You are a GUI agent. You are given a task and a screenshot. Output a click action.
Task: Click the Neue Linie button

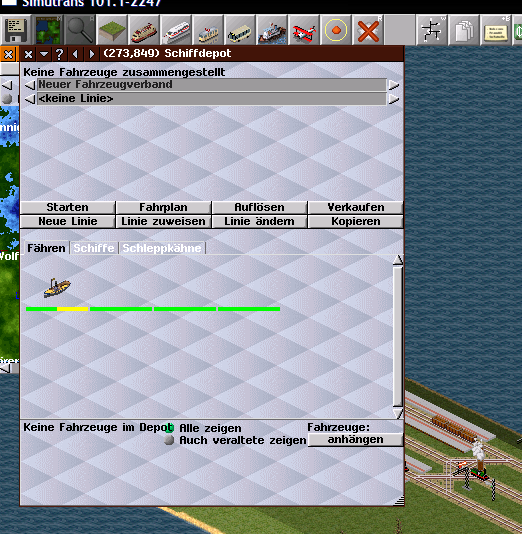coord(67,221)
